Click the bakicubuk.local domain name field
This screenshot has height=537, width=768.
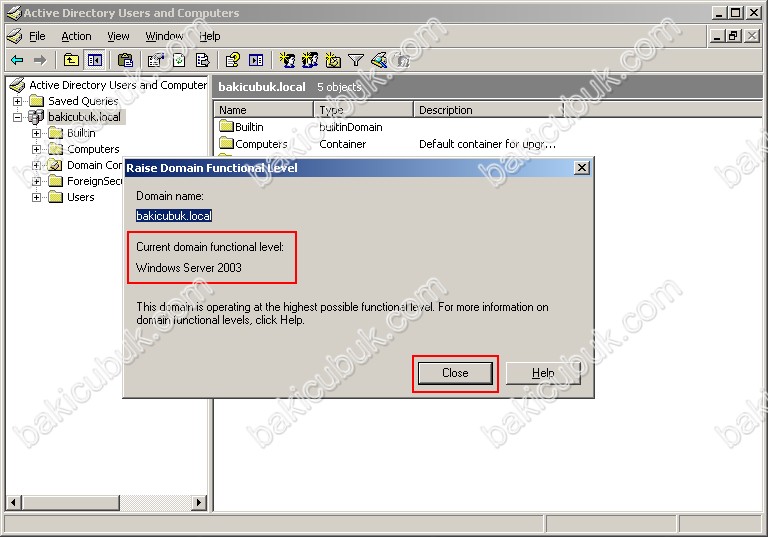point(174,216)
